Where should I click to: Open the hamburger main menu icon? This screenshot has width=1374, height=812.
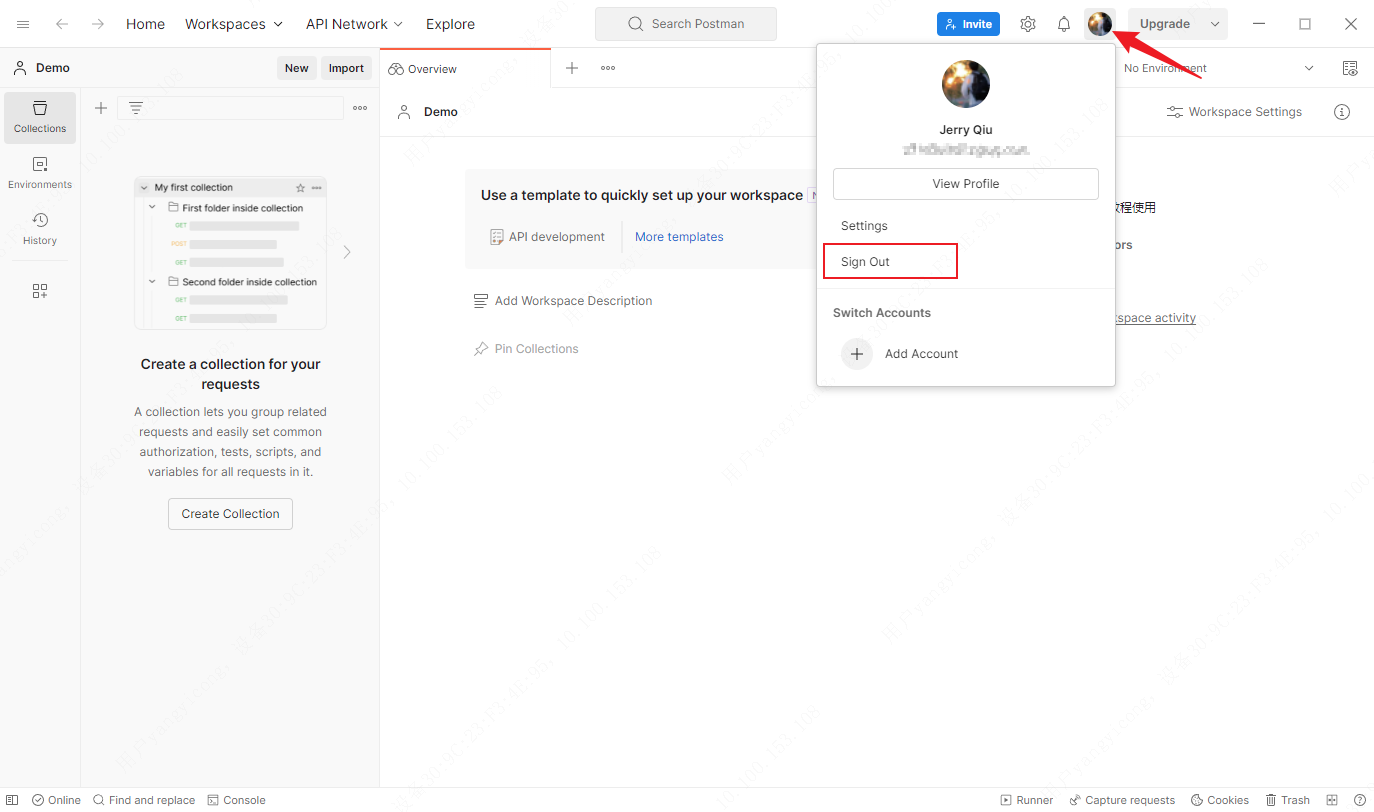[23, 24]
